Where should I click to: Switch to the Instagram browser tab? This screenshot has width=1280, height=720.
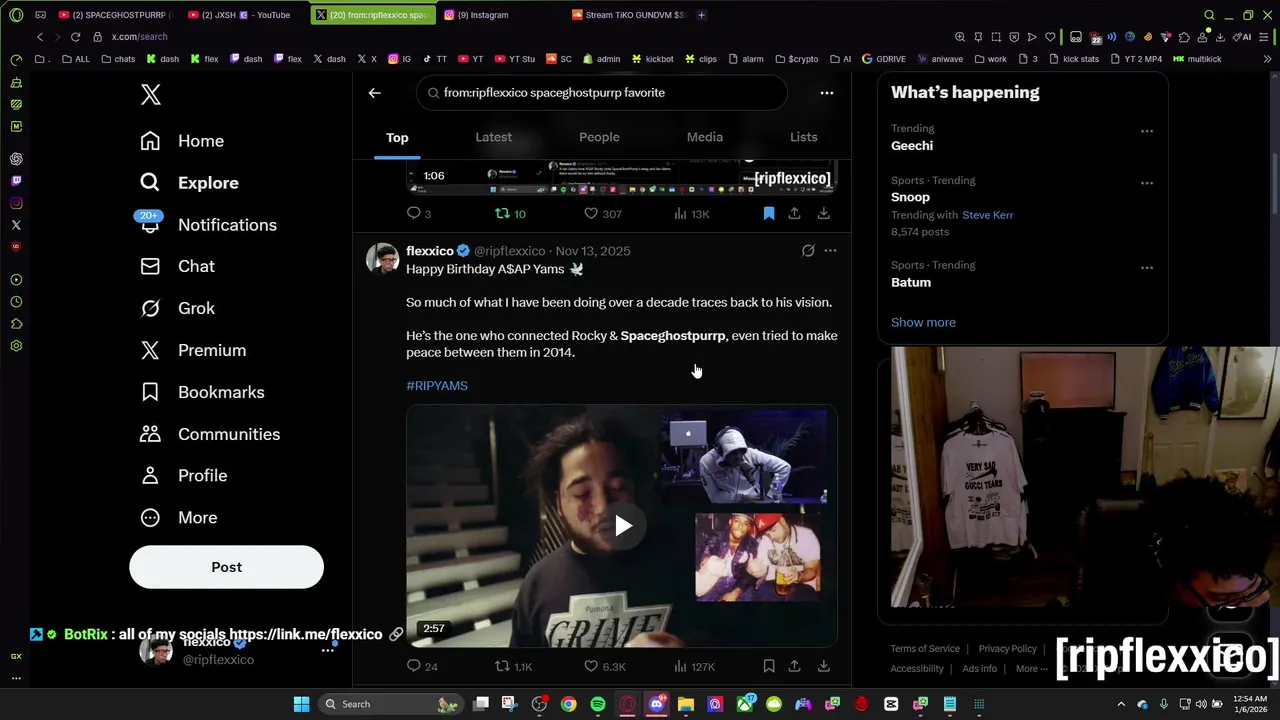pyautogui.click(x=482, y=15)
